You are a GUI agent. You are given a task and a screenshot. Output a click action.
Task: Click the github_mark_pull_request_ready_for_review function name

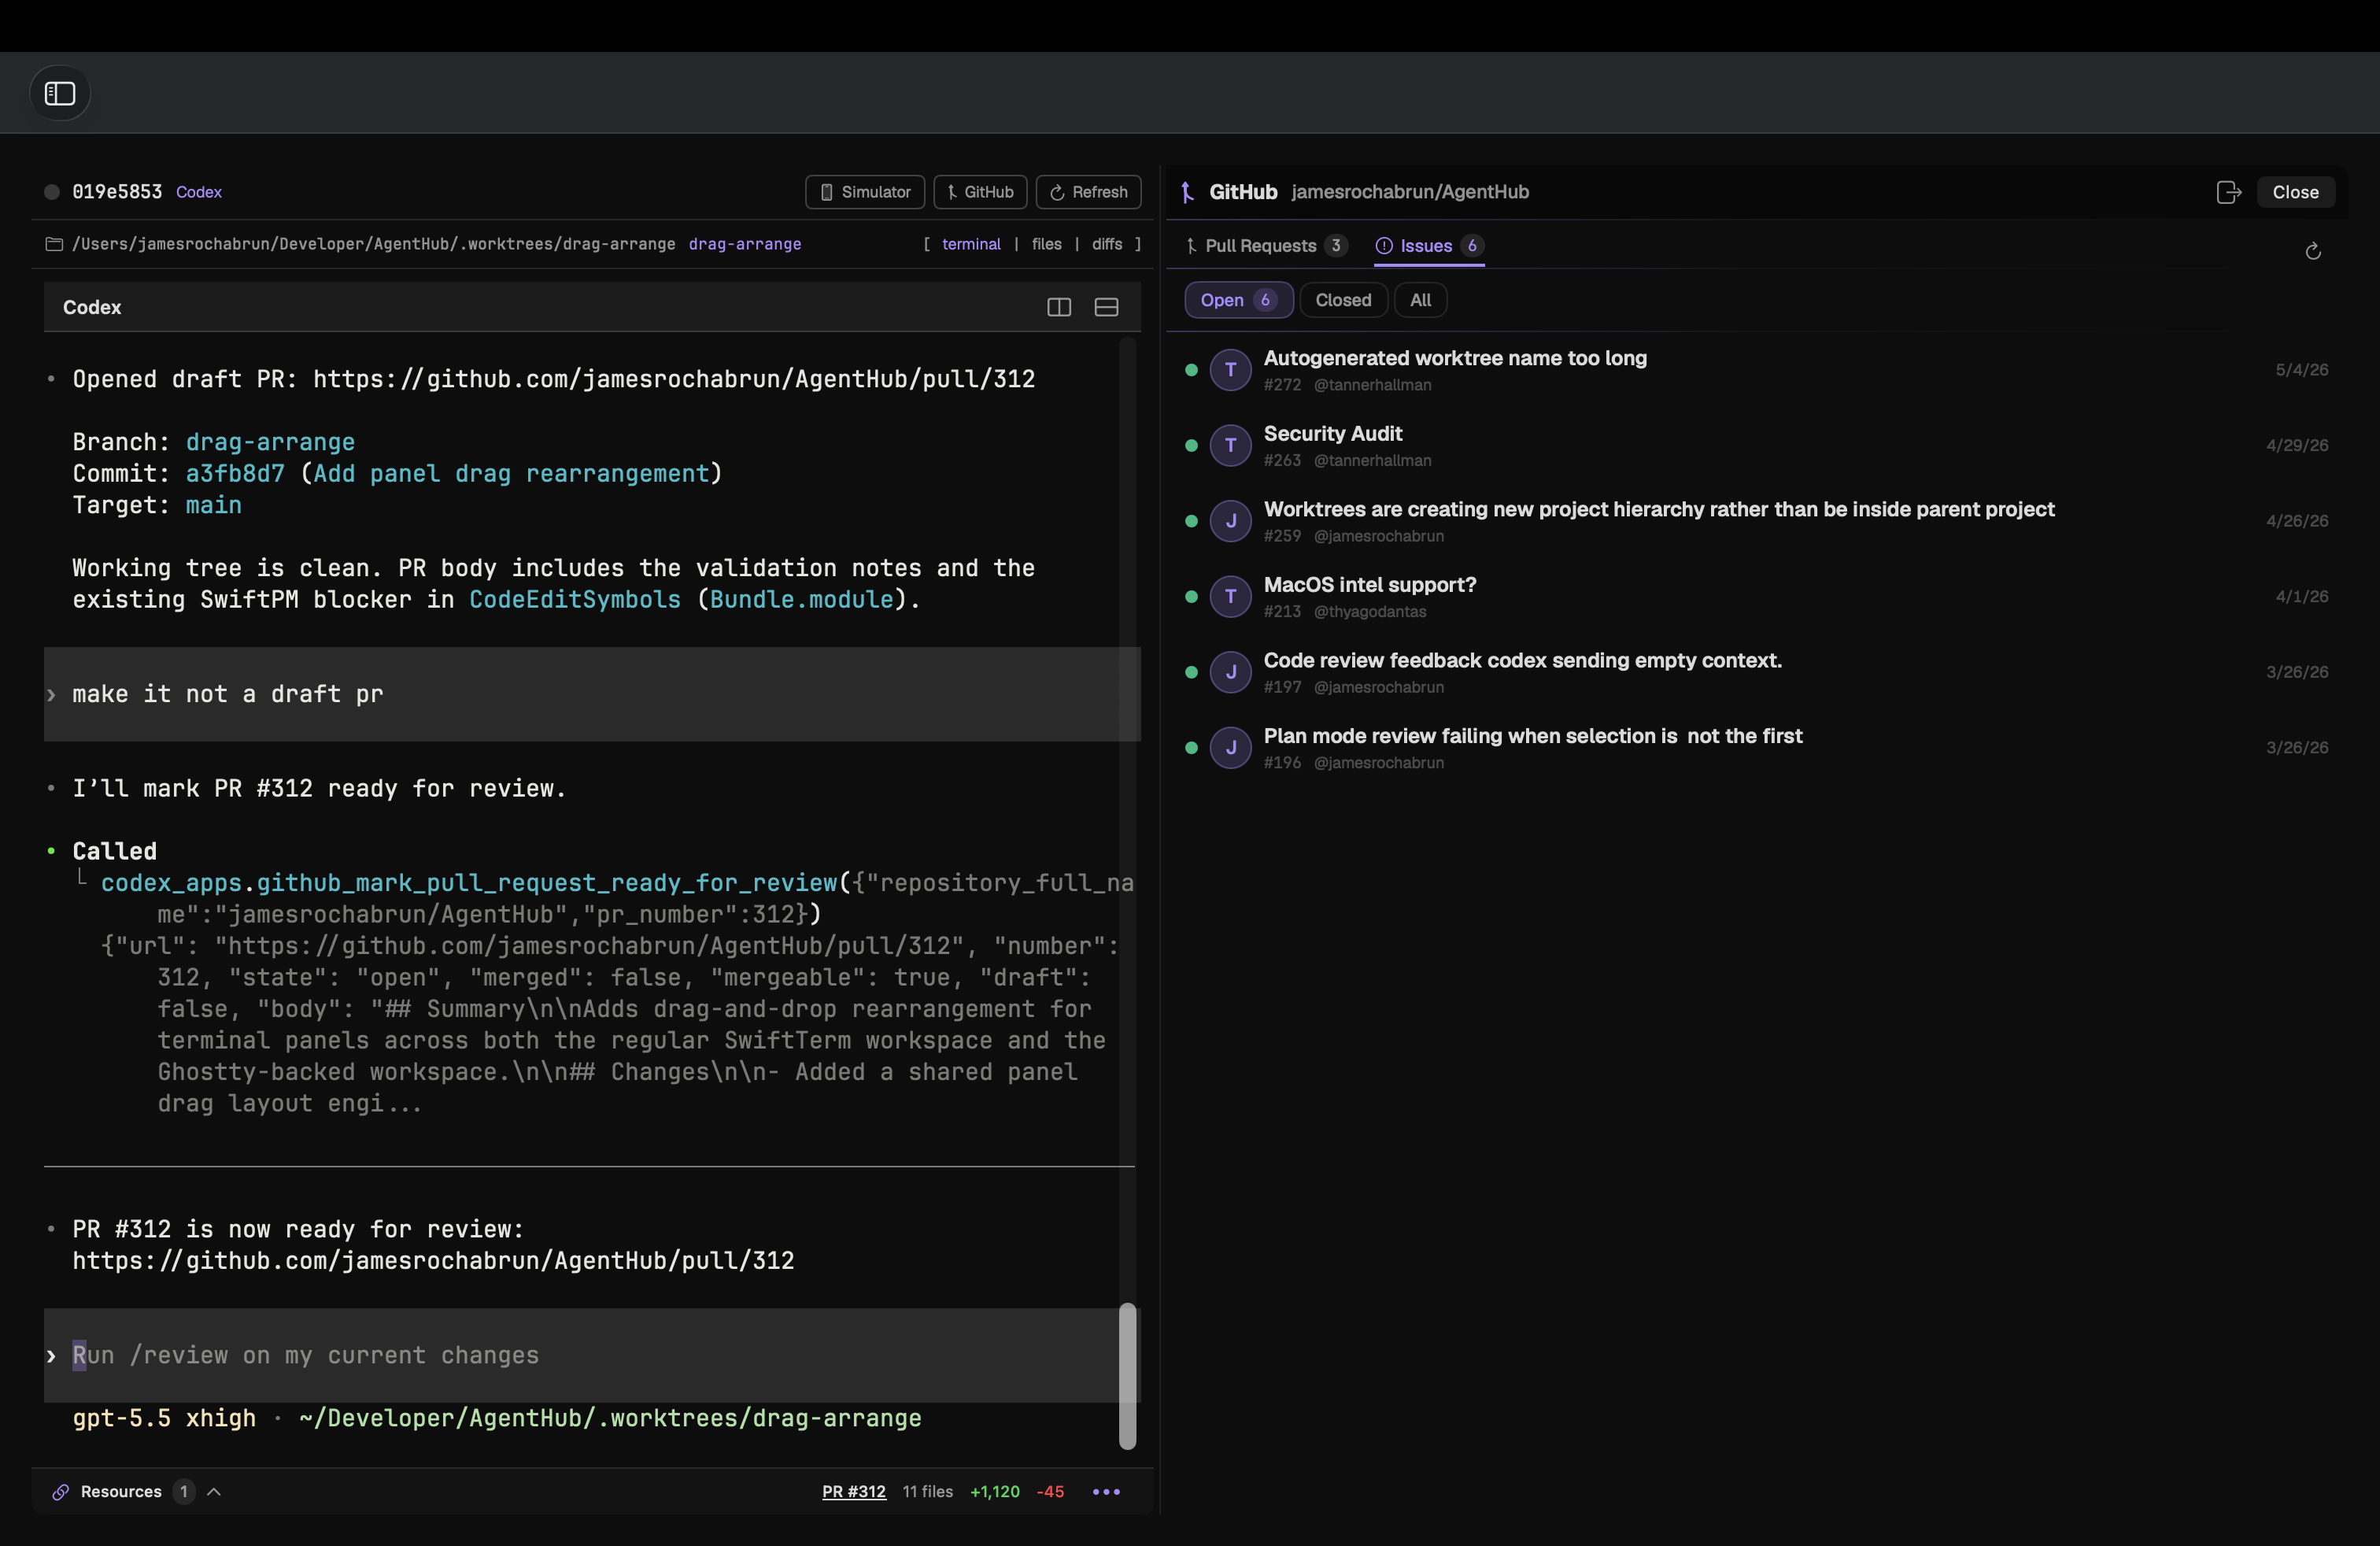[x=546, y=883]
